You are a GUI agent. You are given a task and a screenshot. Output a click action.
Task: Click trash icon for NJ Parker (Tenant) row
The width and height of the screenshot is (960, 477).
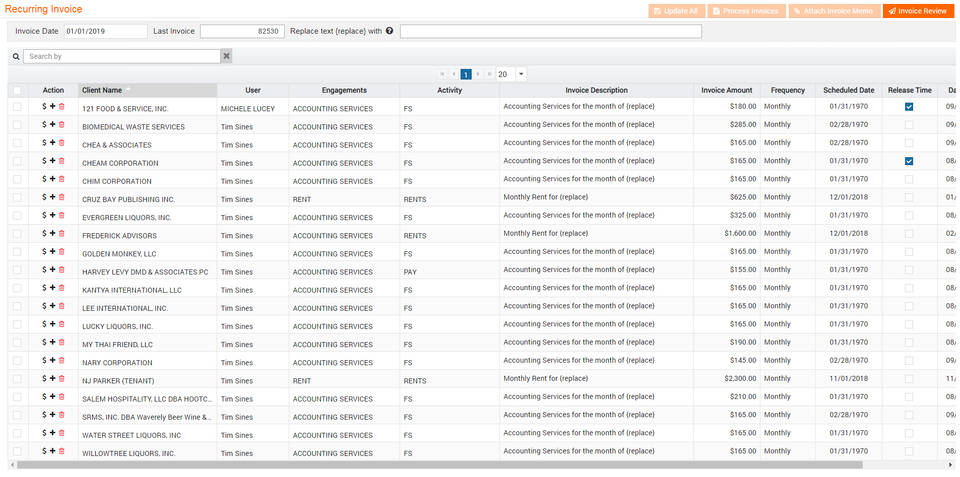61,379
